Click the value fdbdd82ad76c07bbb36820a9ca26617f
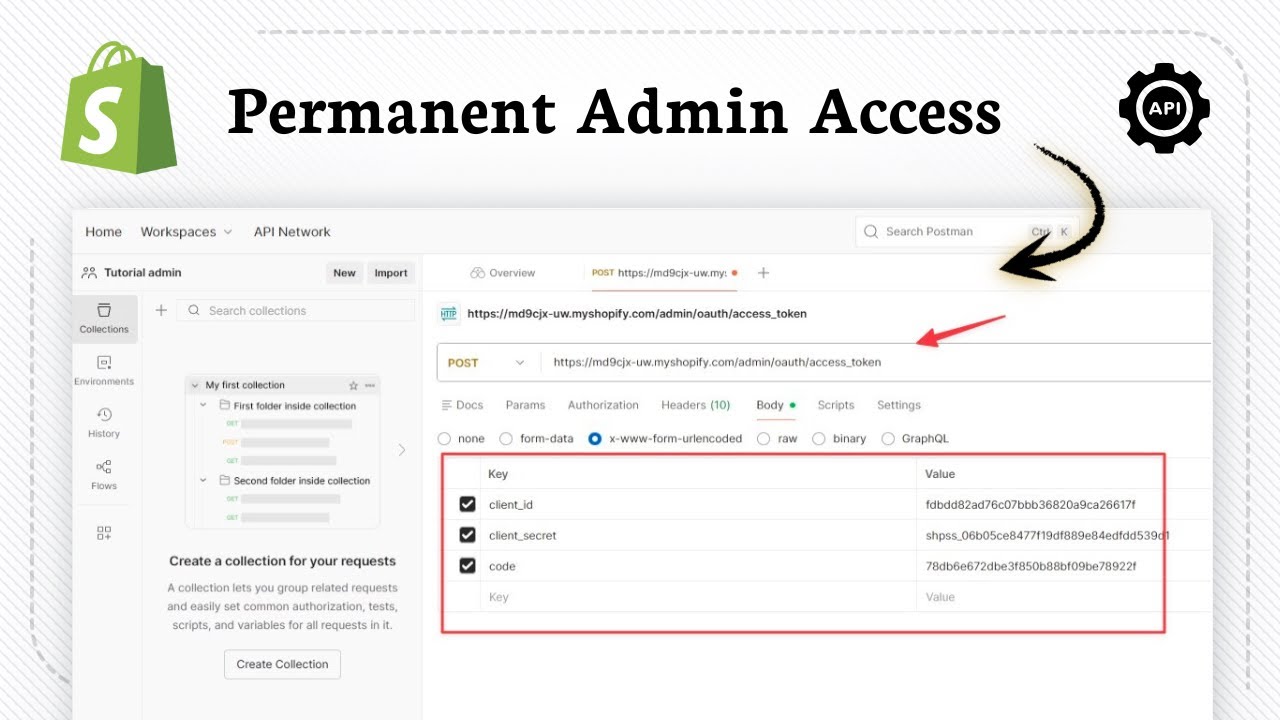Image resolution: width=1280 pixels, height=720 pixels. coord(1031,505)
